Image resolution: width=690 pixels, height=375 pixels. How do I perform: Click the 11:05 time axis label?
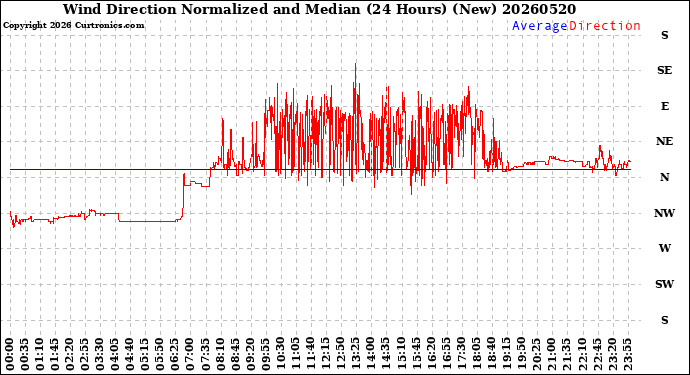coord(297,354)
